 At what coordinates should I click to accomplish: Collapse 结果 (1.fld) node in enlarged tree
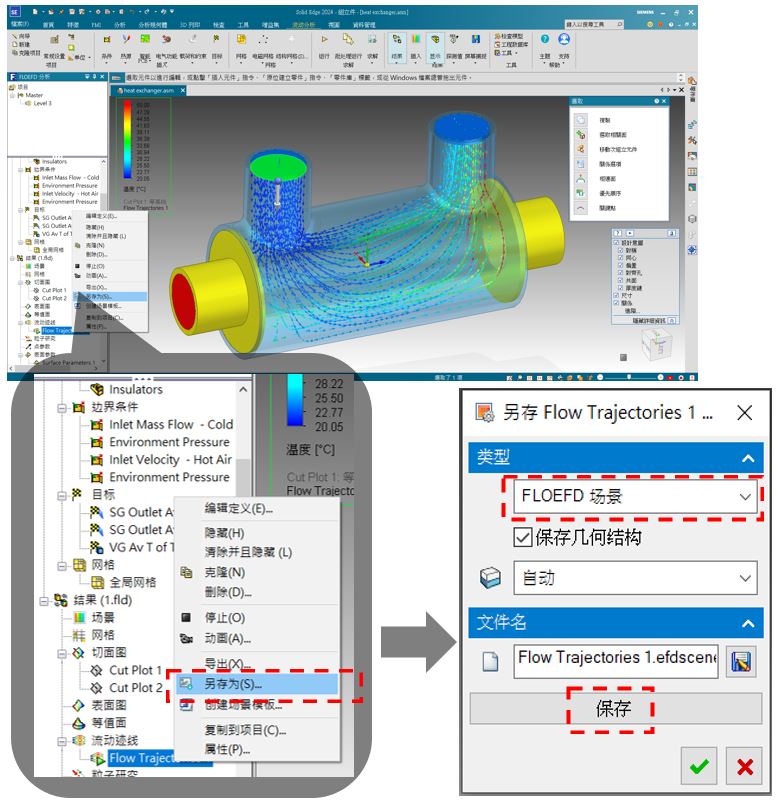pos(44,600)
